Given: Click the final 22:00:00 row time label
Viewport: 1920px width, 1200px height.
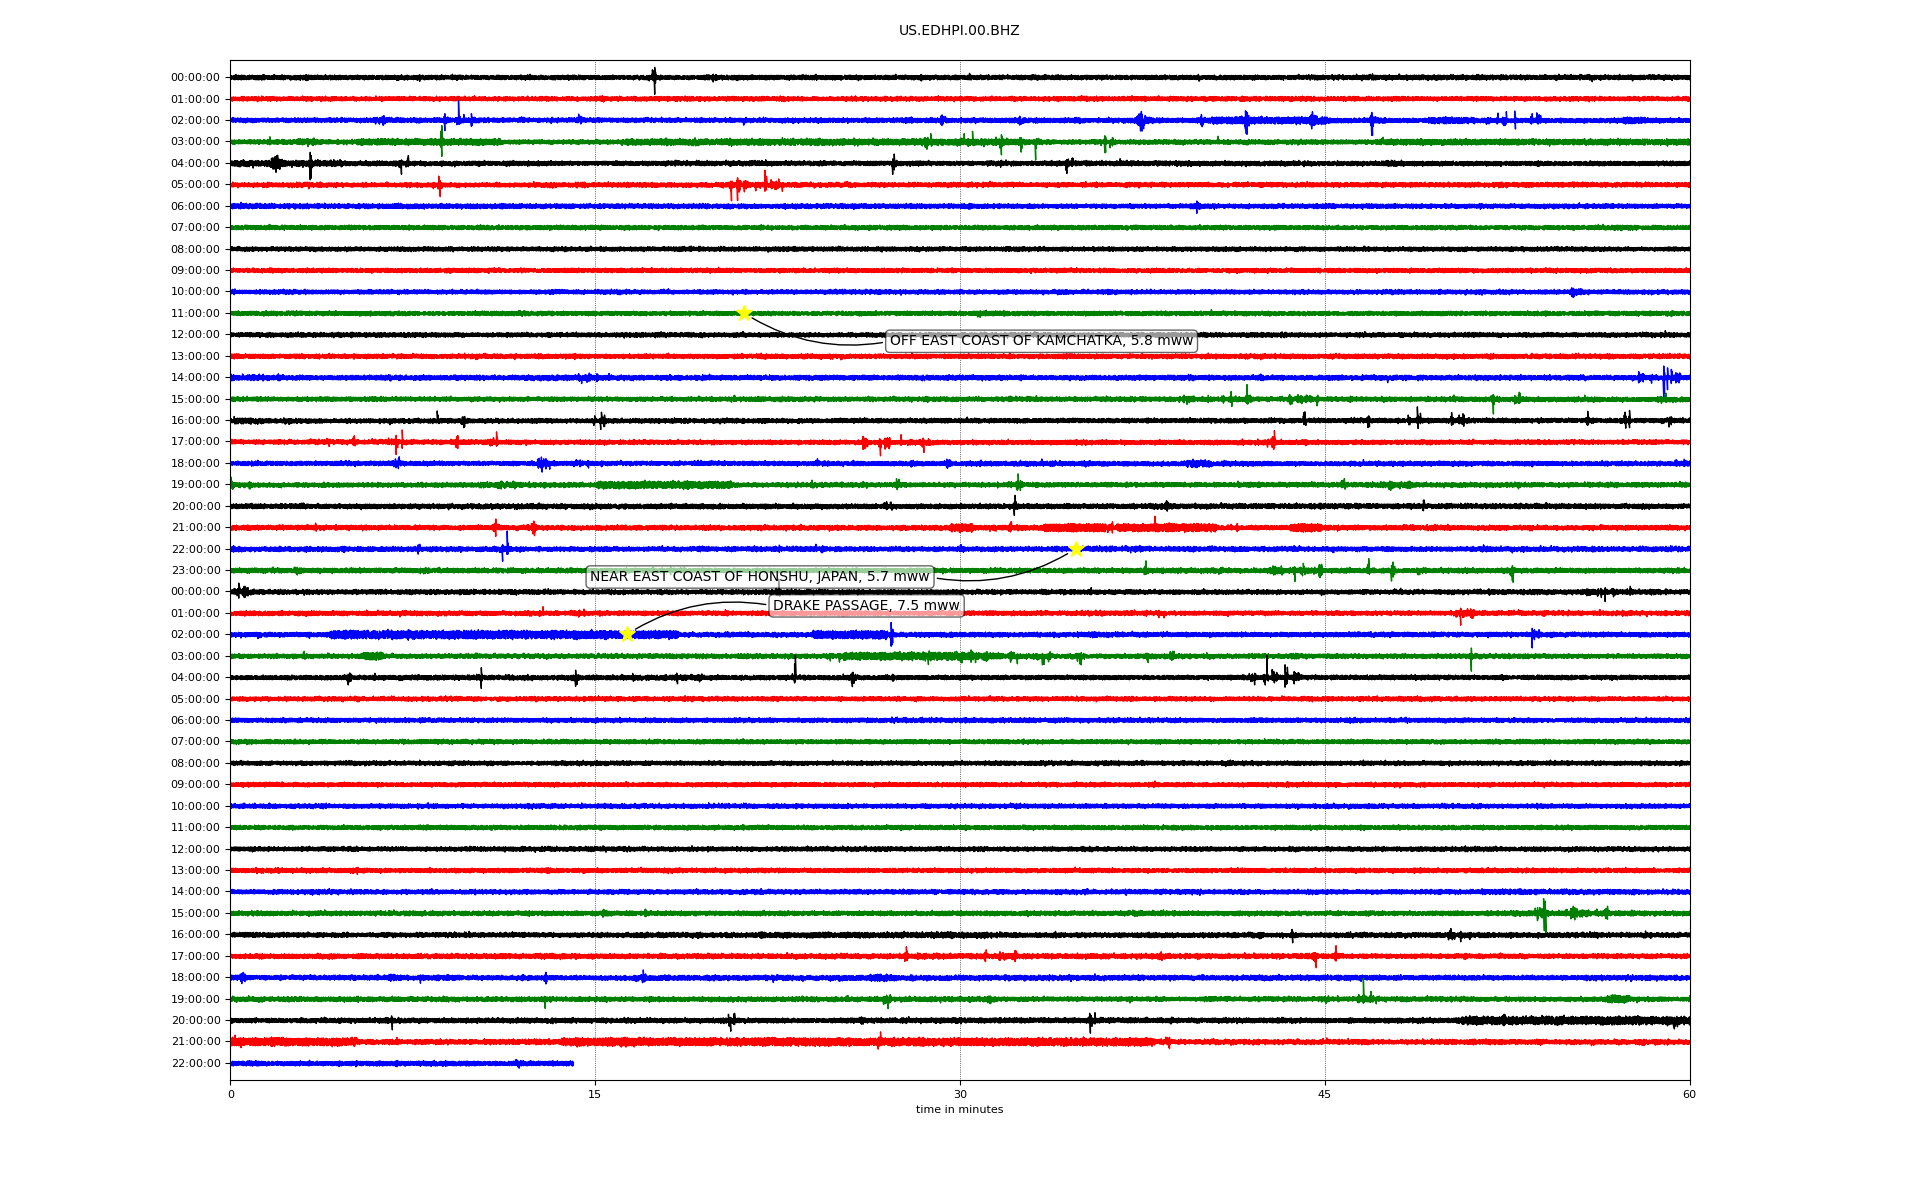Looking at the screenshot, I should coord(195,1064).
